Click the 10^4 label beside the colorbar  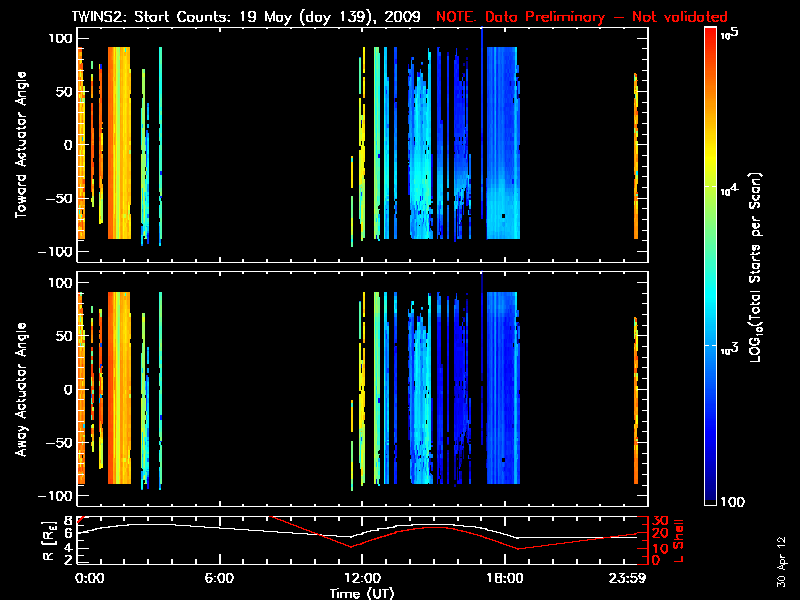tap(729, 186)
